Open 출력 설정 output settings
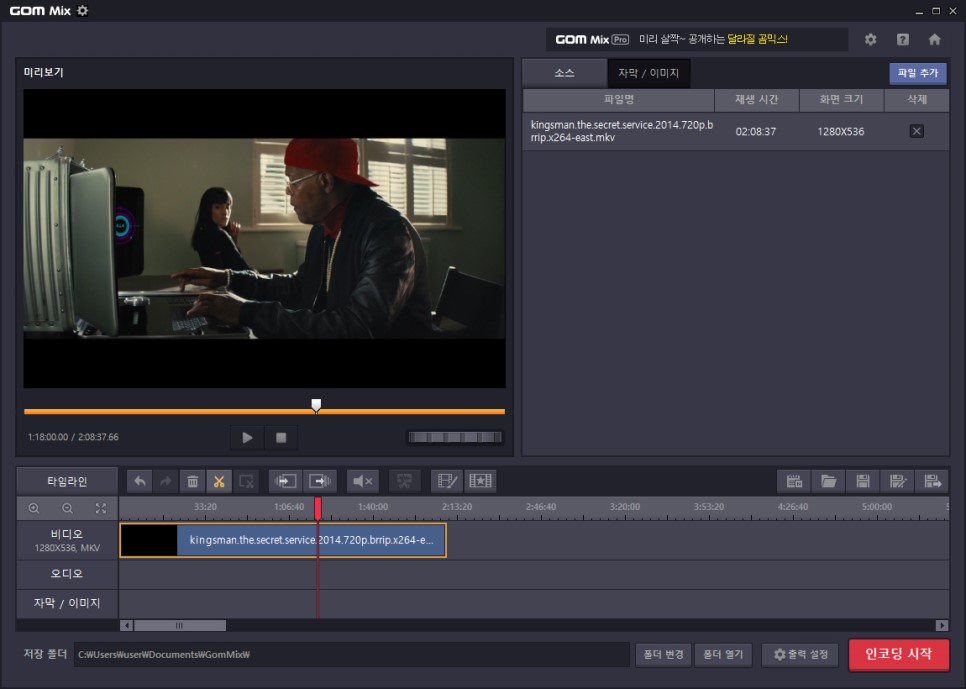This screenshot has width=966, height=689. point(800,654)
